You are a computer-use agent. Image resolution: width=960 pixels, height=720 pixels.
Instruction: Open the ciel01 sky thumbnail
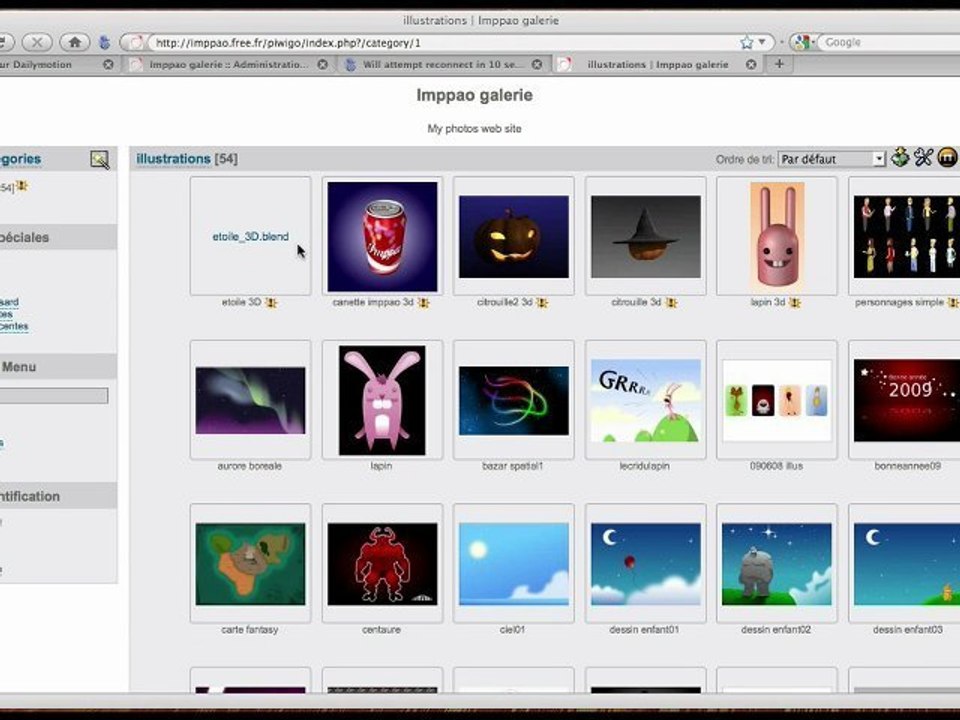[514, 564]
